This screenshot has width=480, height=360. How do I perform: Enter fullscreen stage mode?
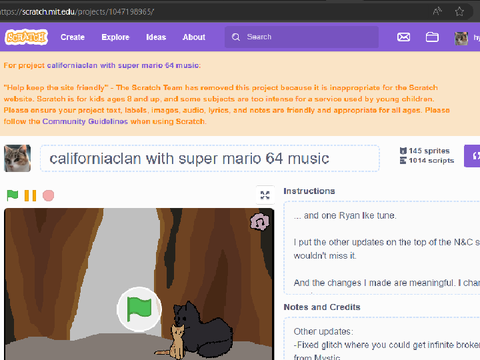click(265, 195)
